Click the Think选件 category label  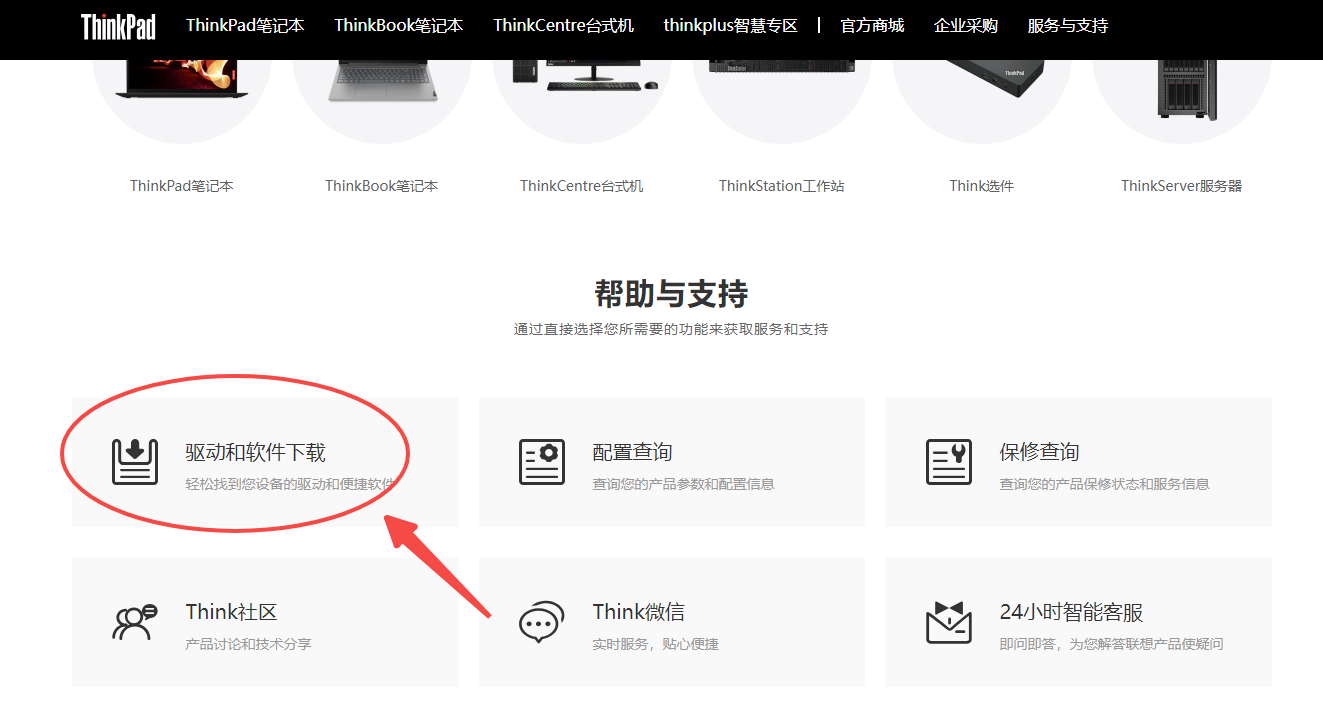[981, 186]
